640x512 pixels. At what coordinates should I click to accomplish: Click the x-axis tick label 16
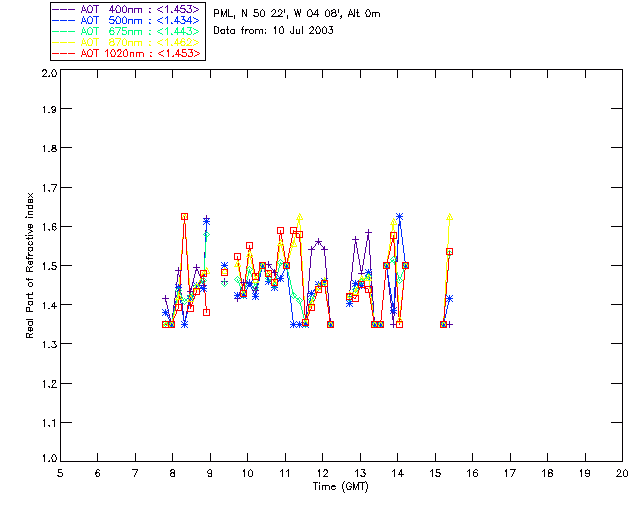click(x=473, y=473)
